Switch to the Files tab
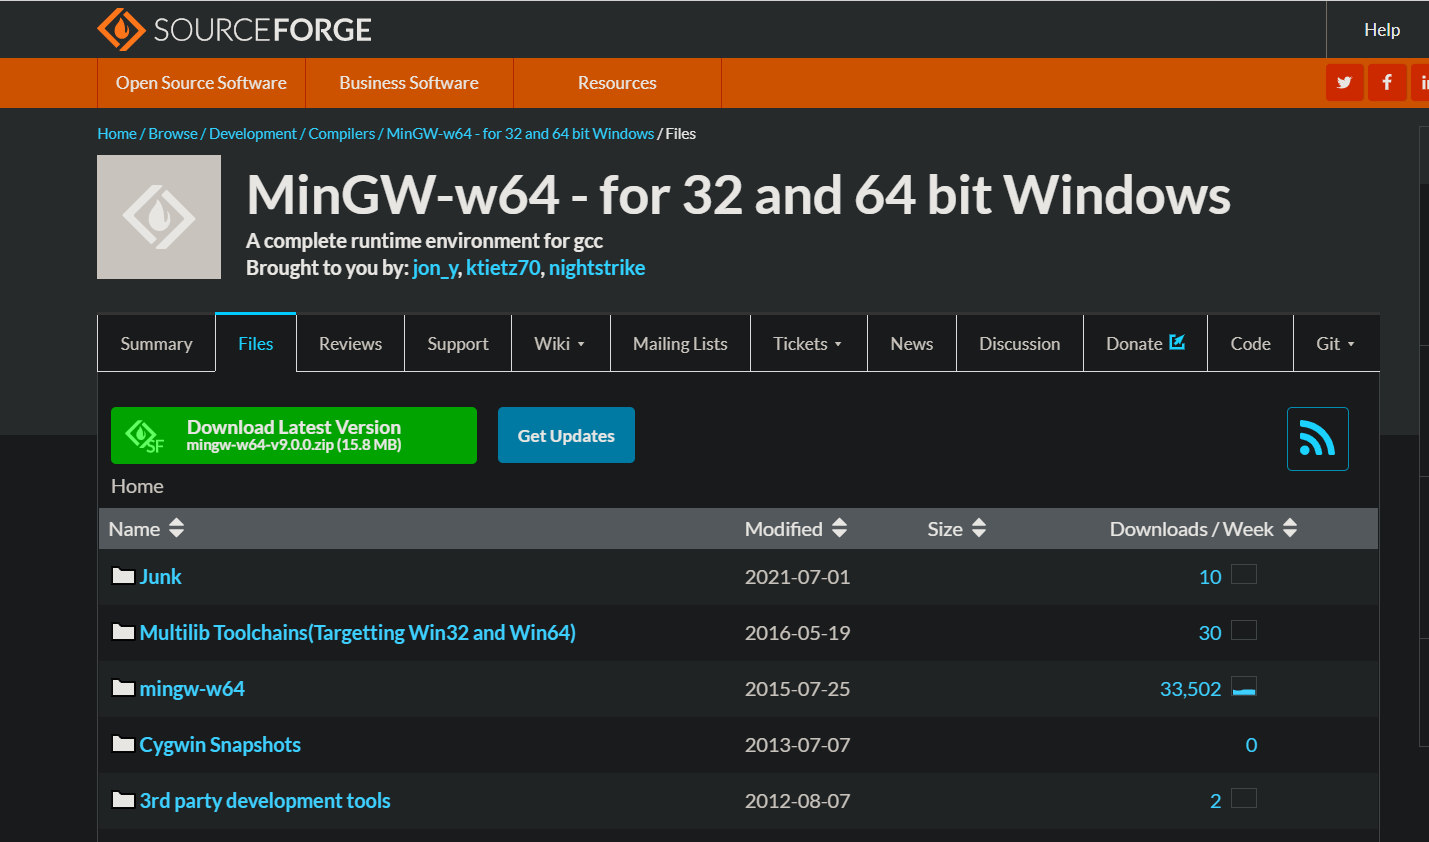Screen dimensions: 1429x842 (256, 343)
